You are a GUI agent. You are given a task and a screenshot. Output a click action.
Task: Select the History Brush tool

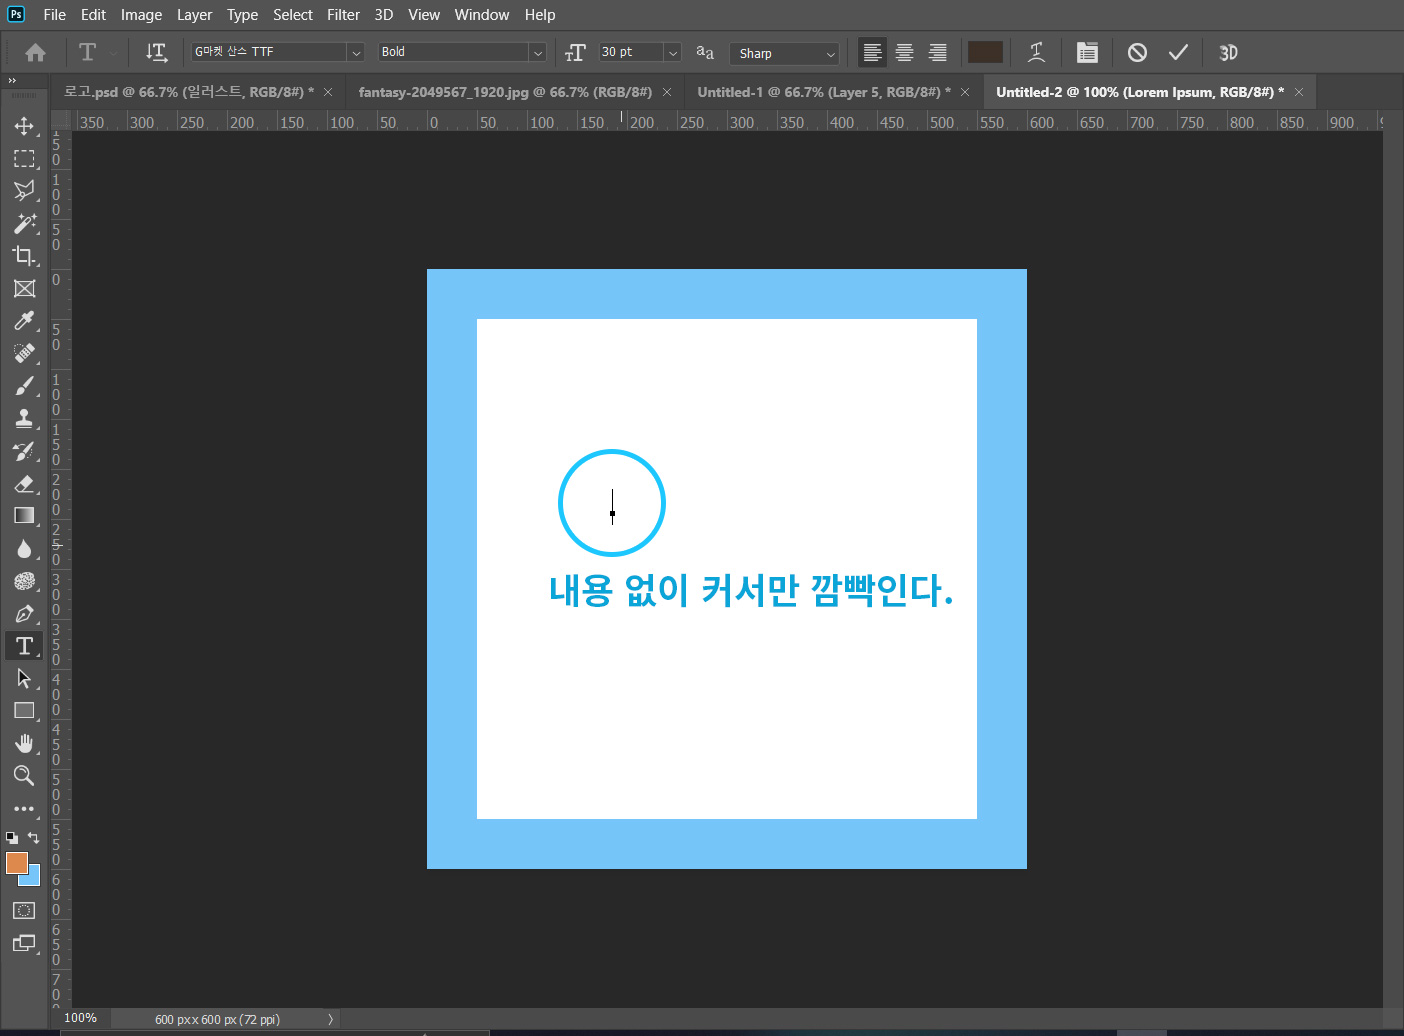pos(24,451)
